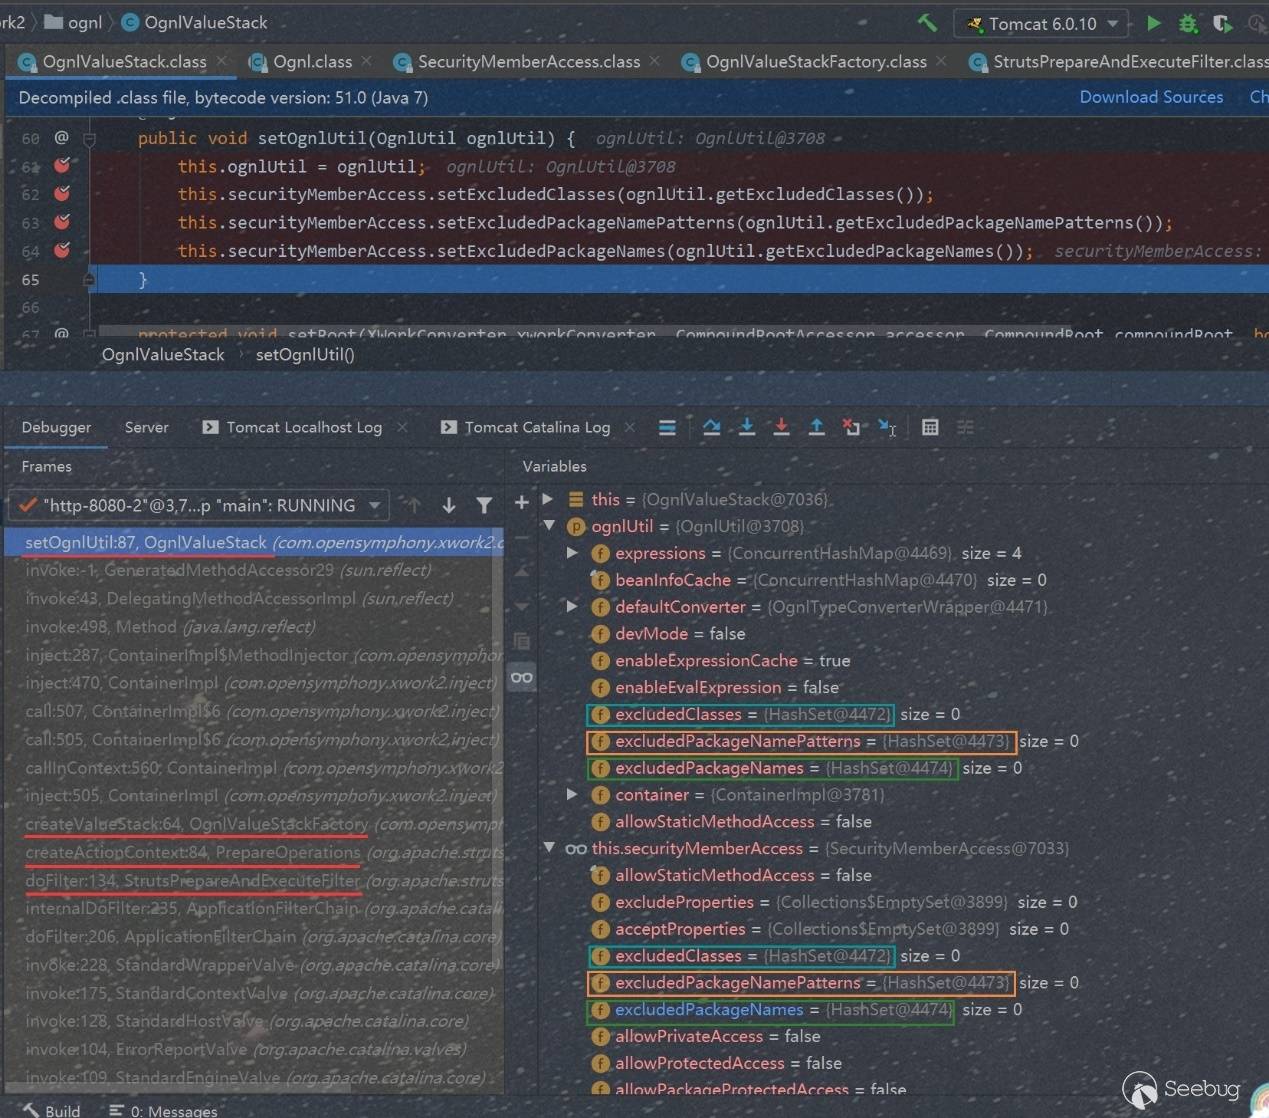This screenshot has width=1269, height=1118.
Task: Click the Step Over debugger icon
Action: [711, 427]
